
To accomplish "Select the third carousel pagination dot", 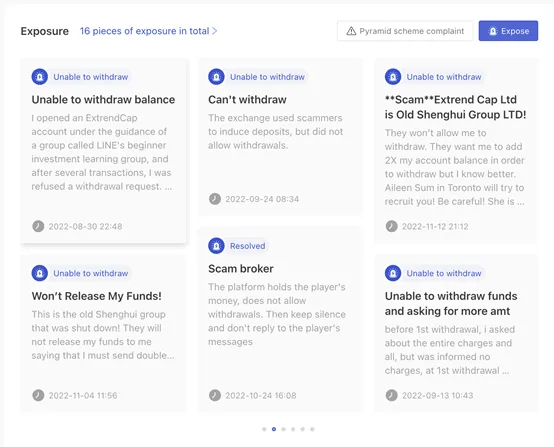I will pyautogui.click(x=283, y=429).
